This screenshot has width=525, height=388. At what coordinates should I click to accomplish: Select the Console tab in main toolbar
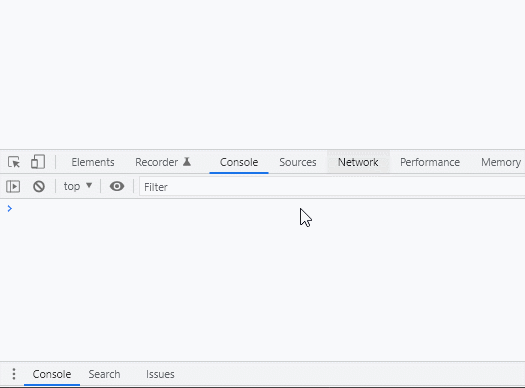[x=239, y=162]
